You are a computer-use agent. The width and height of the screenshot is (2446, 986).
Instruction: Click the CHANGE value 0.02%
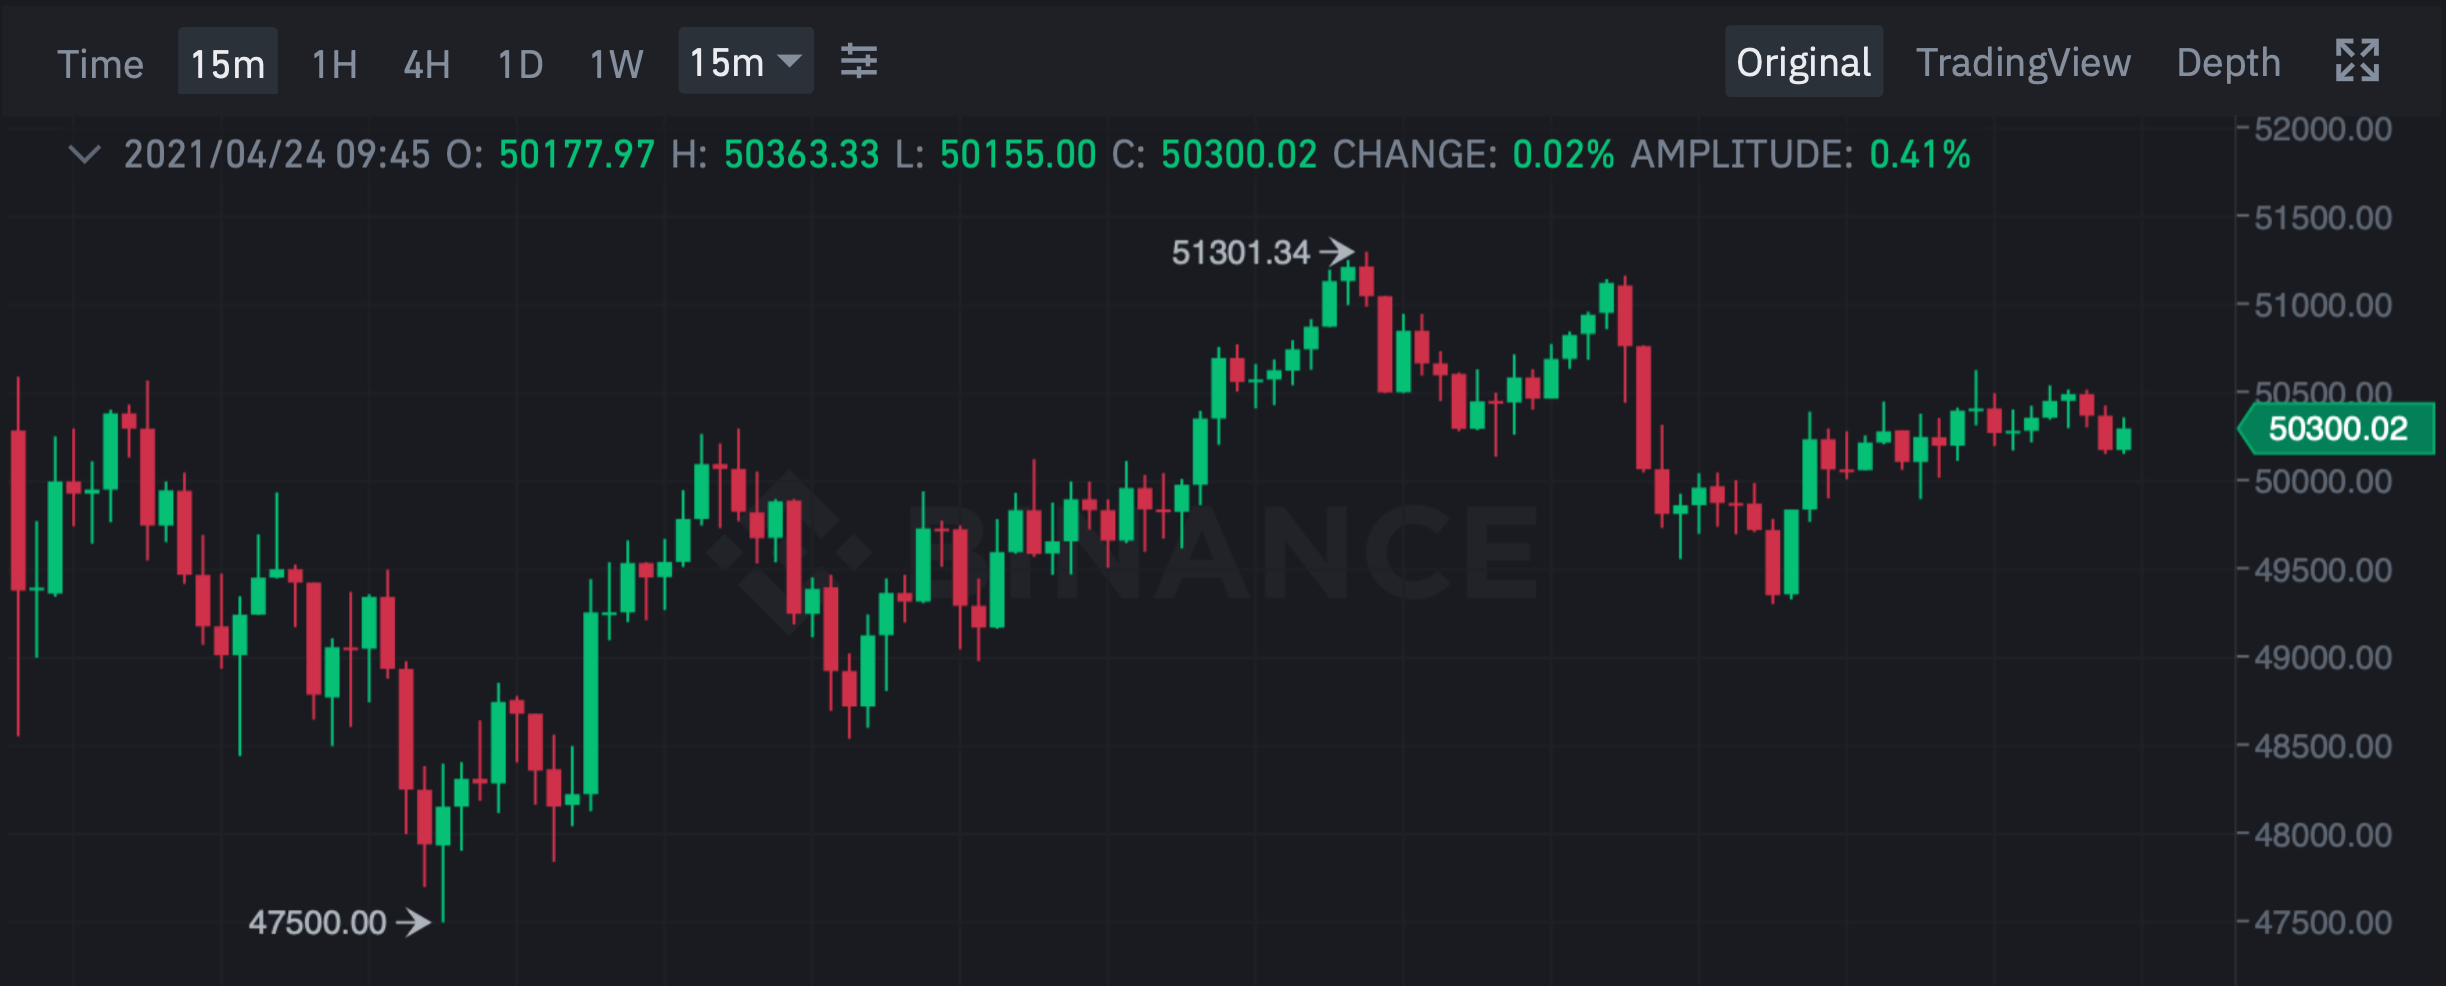pos(1563,155)
